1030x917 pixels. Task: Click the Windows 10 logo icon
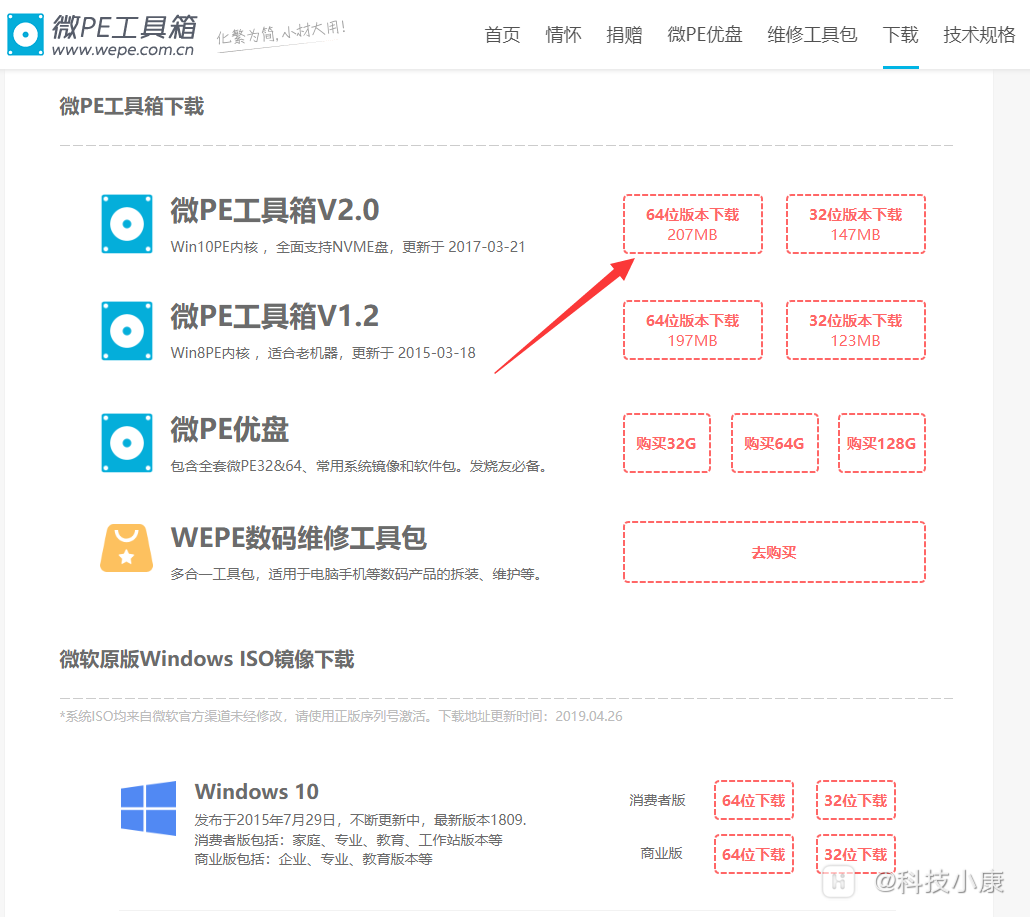(148, 808)
